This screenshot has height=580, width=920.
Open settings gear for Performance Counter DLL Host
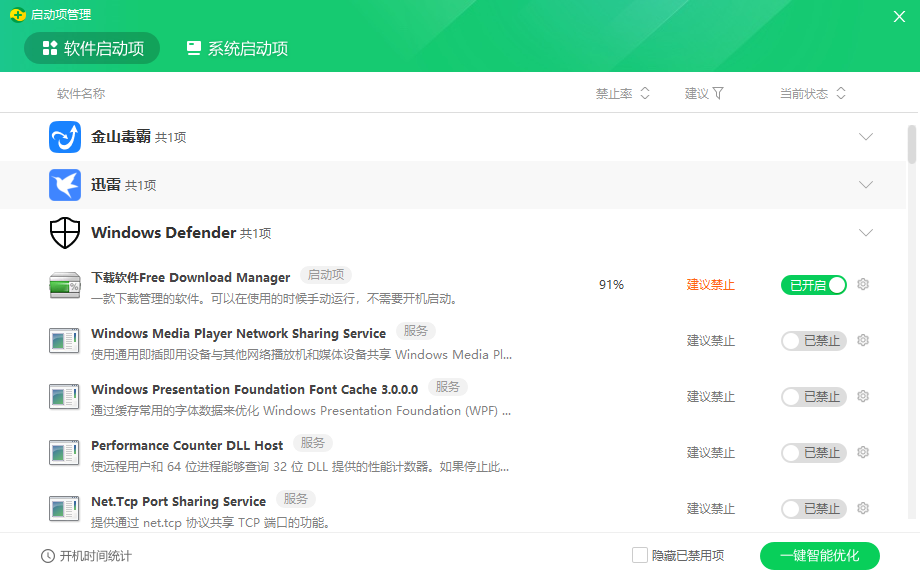(862, 452)
